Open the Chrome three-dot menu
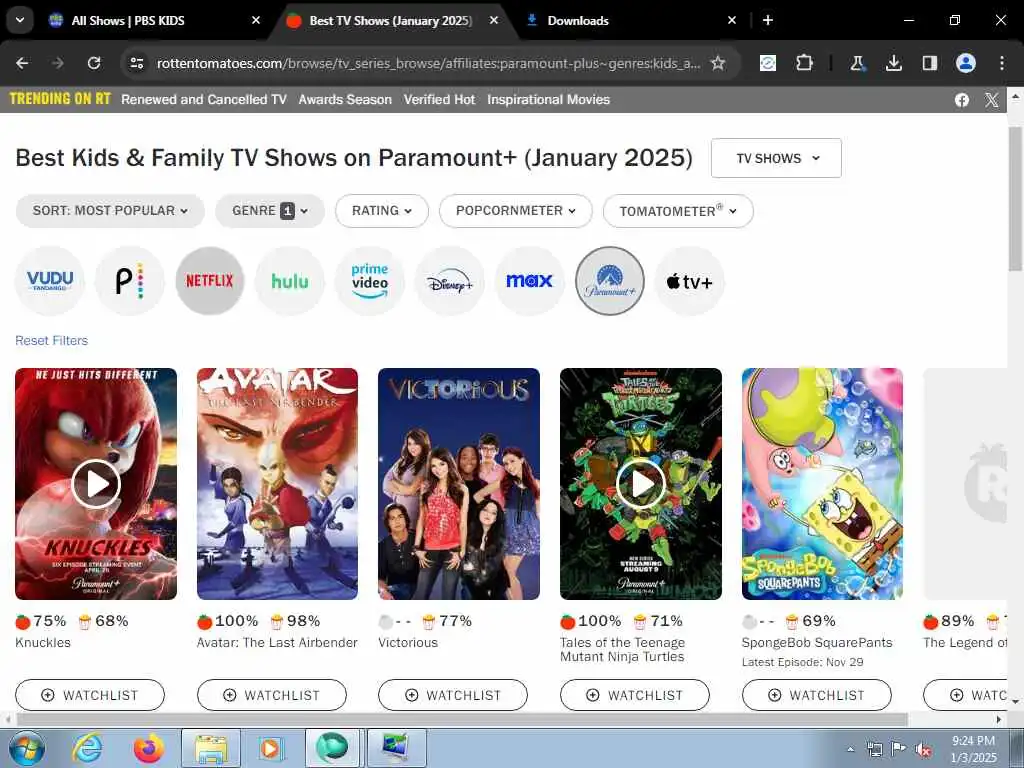 click(1002, 63)
